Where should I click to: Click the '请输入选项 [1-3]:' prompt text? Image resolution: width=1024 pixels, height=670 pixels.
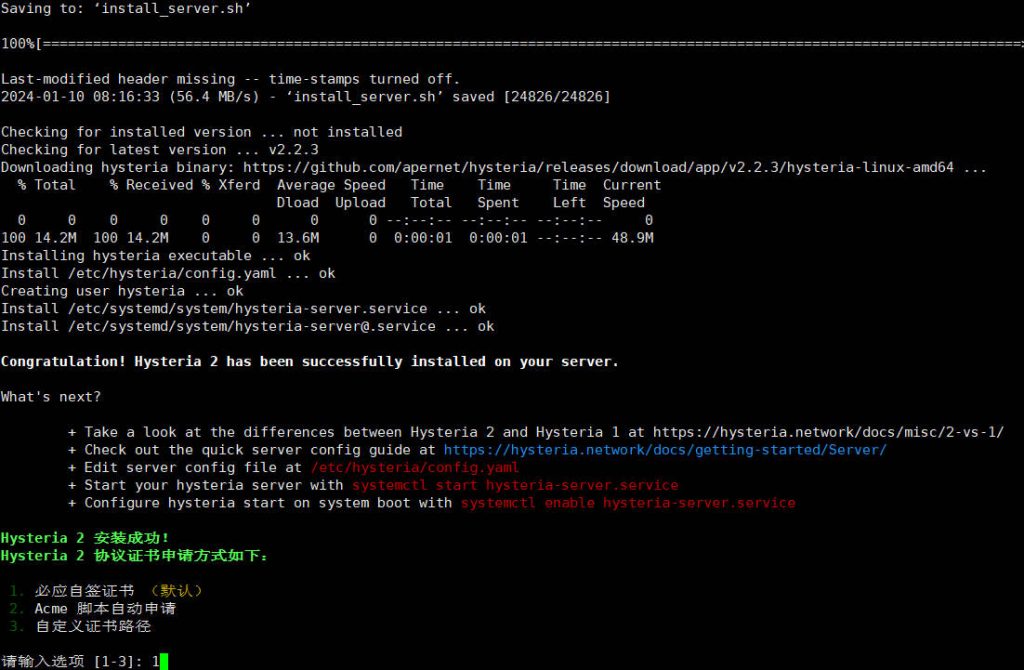point(72,662)
